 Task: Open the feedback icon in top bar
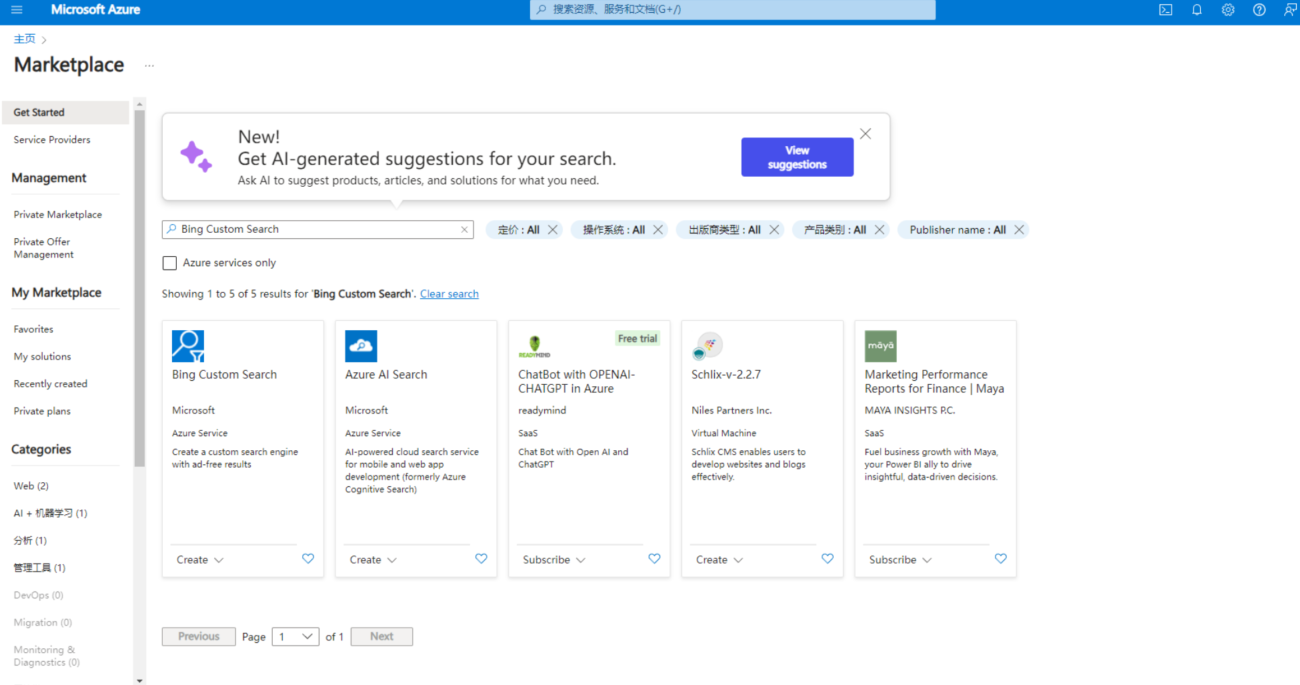pos(1290,10)
